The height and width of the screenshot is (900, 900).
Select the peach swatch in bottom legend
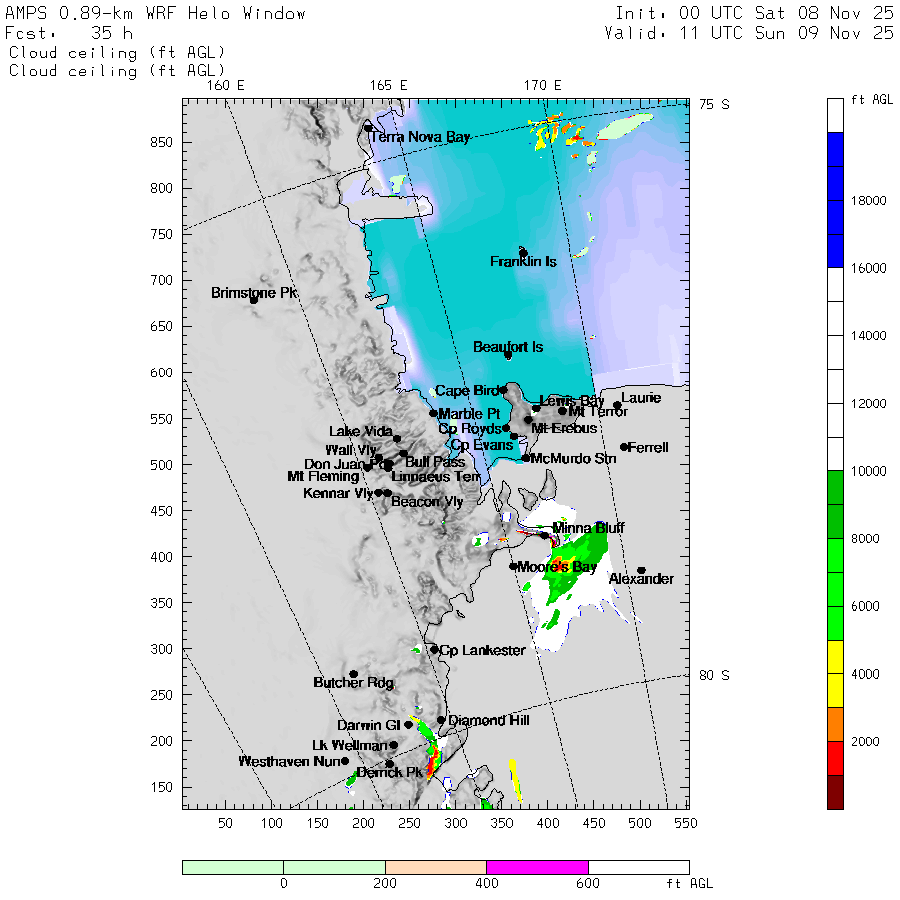[435, 867]
